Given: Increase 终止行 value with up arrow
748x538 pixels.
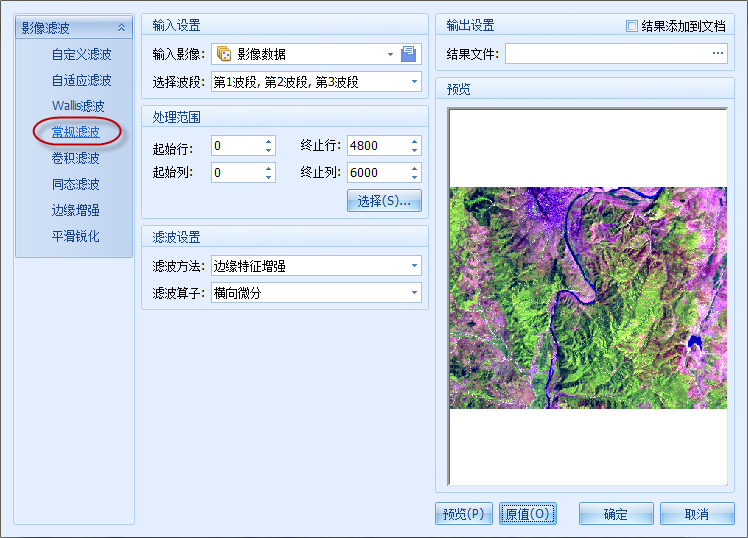Looking at the screenshot, I should (414, 141).
